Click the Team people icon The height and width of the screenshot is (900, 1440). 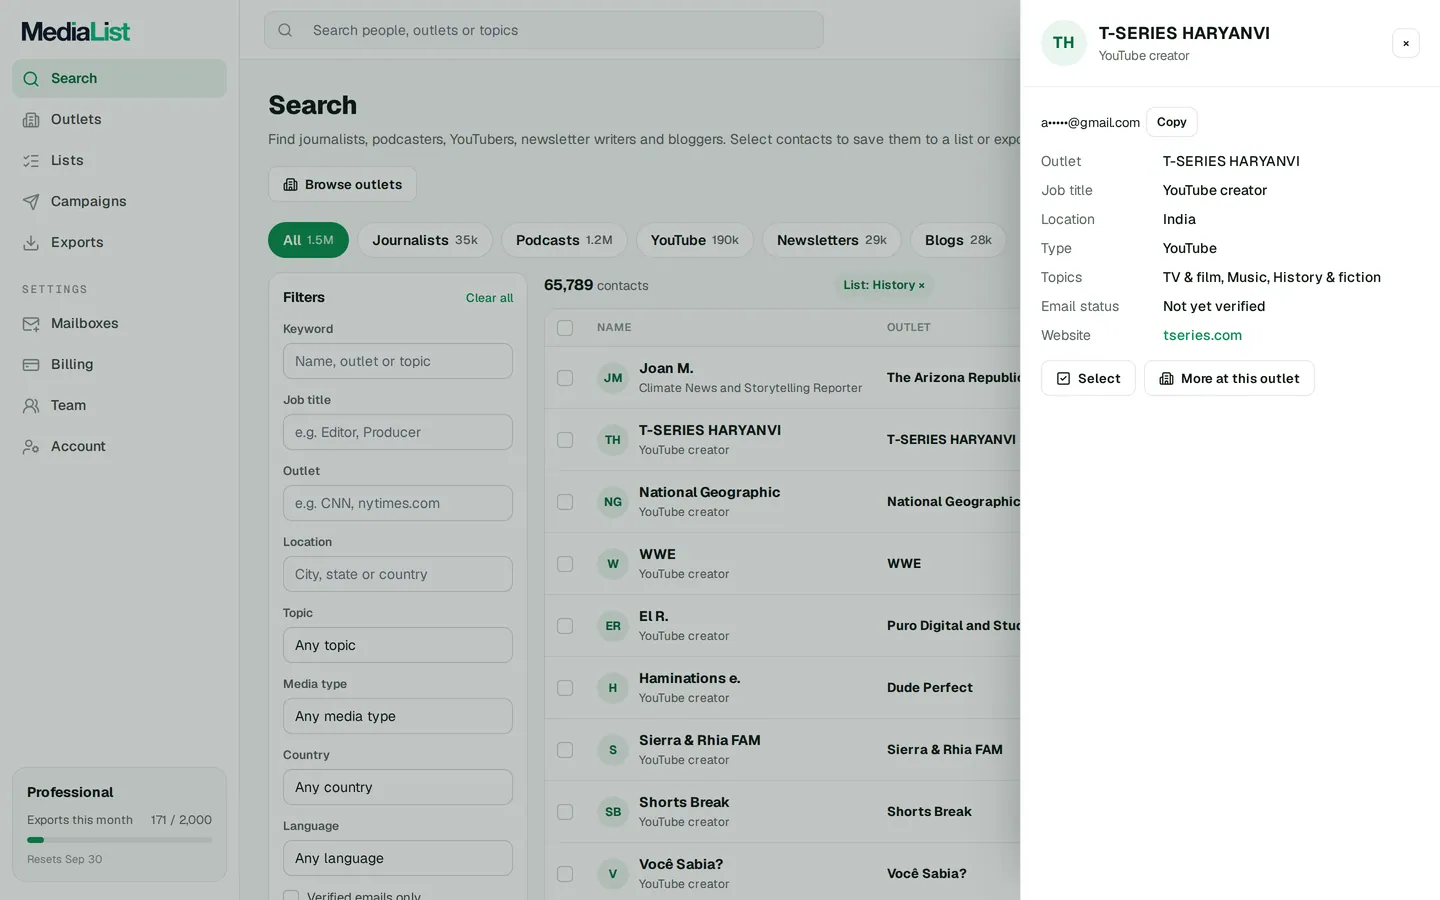click(31, 406)
